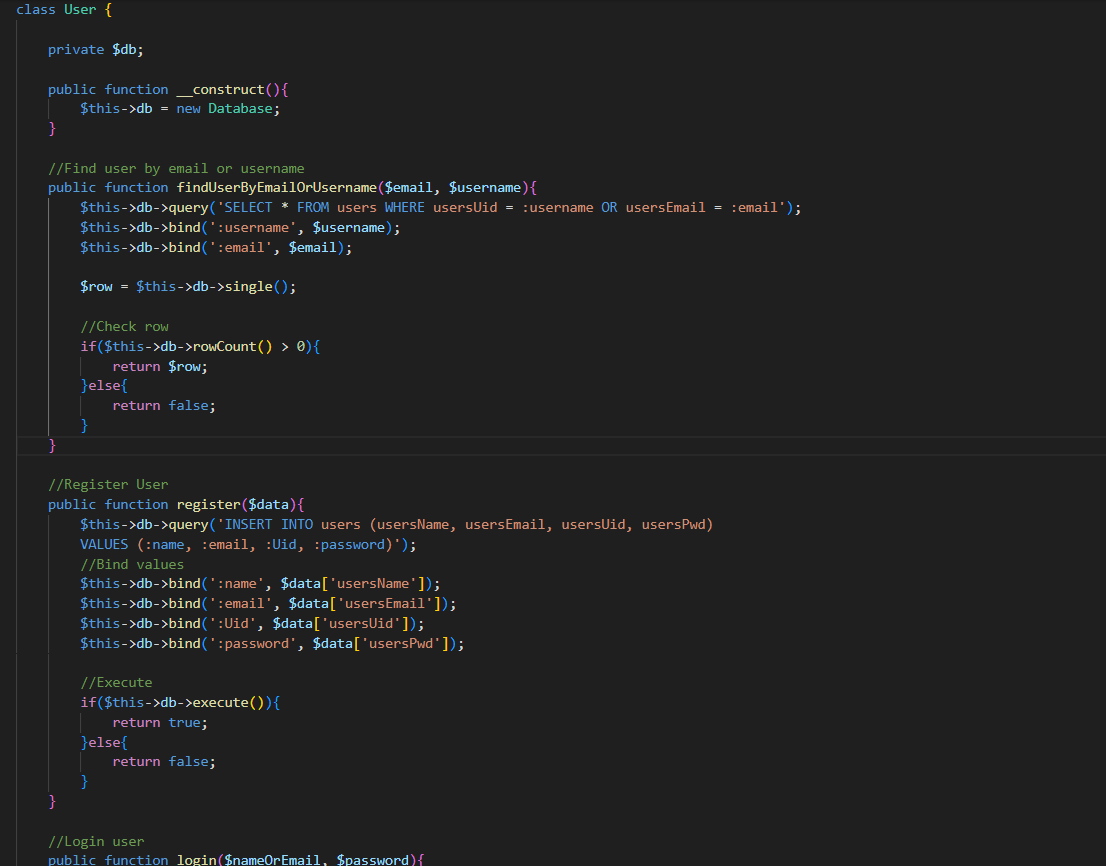Screen dimensions: 1106x866
Task: Click the '$username' parameter in findUserByEmailOrUsername signature
Action: pos(485,188)
